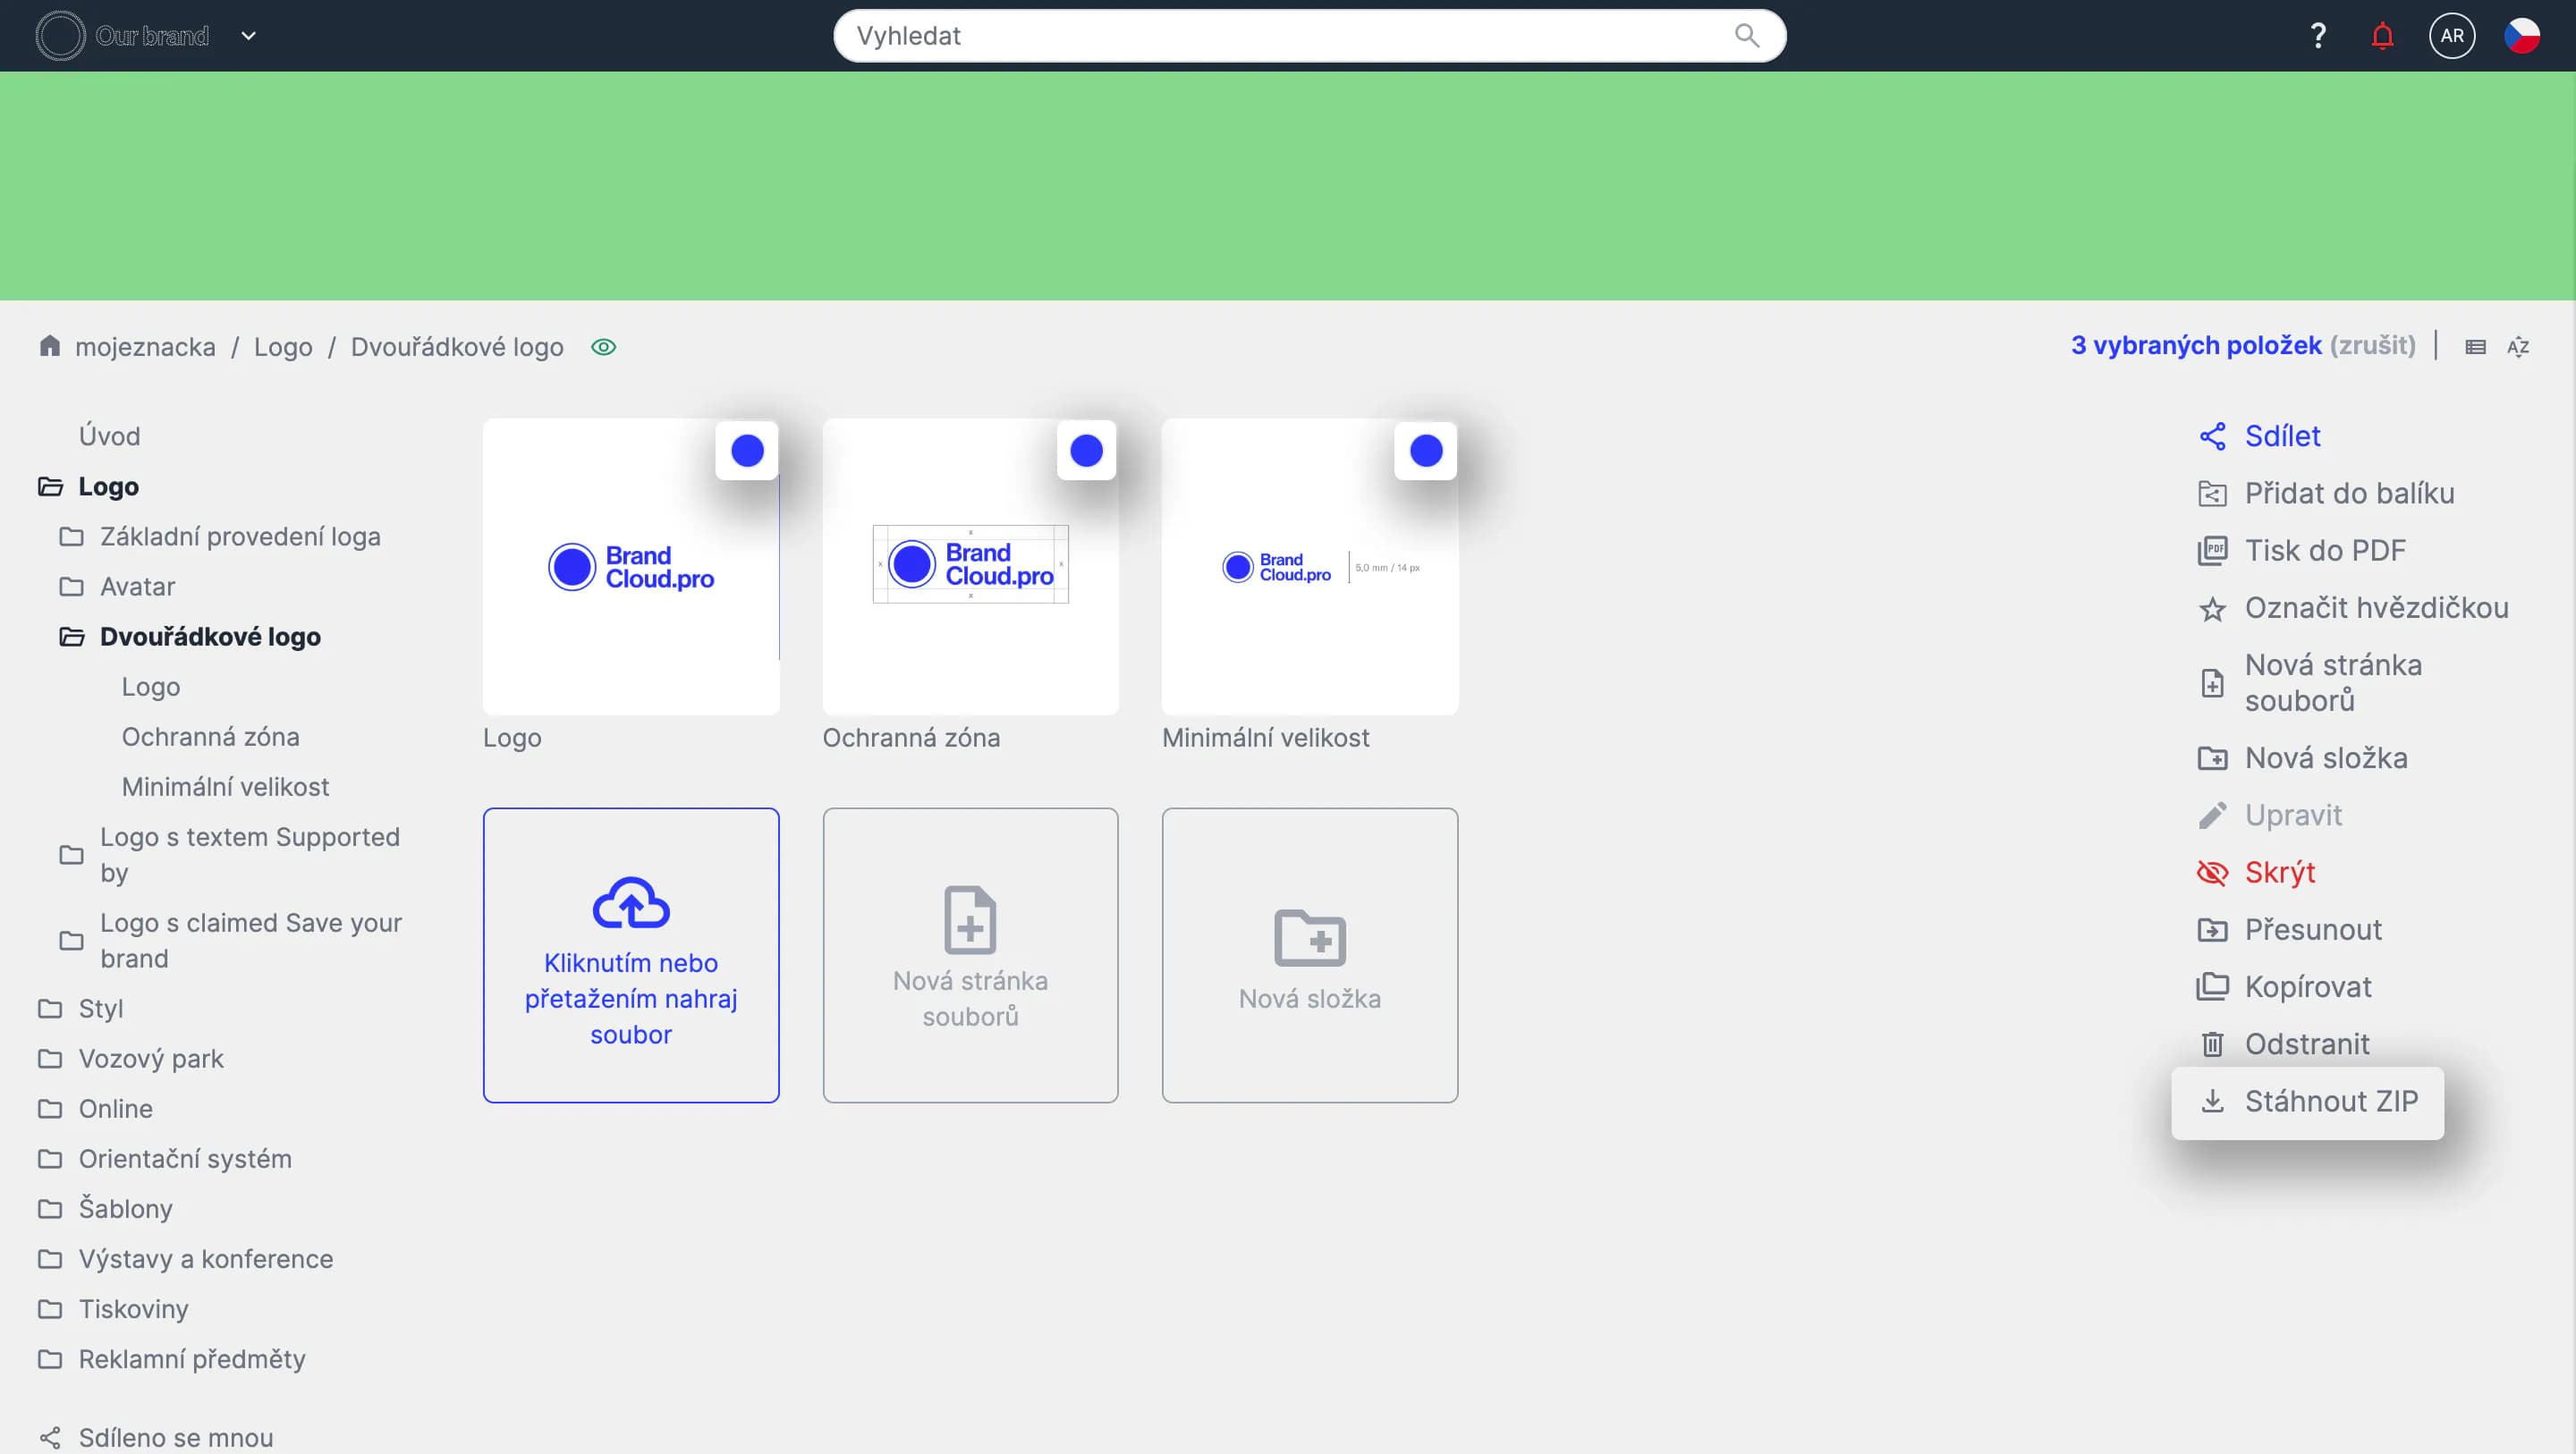Click the upload cloud tile
Viewport: 2576px width, 1454px height.
pos(631,955)
